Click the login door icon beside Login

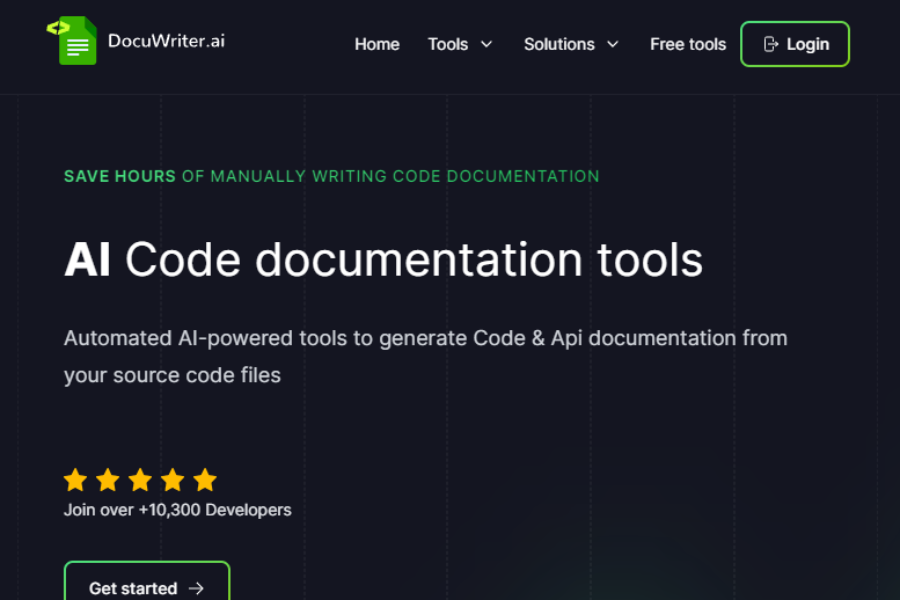[x=770, y=44]
